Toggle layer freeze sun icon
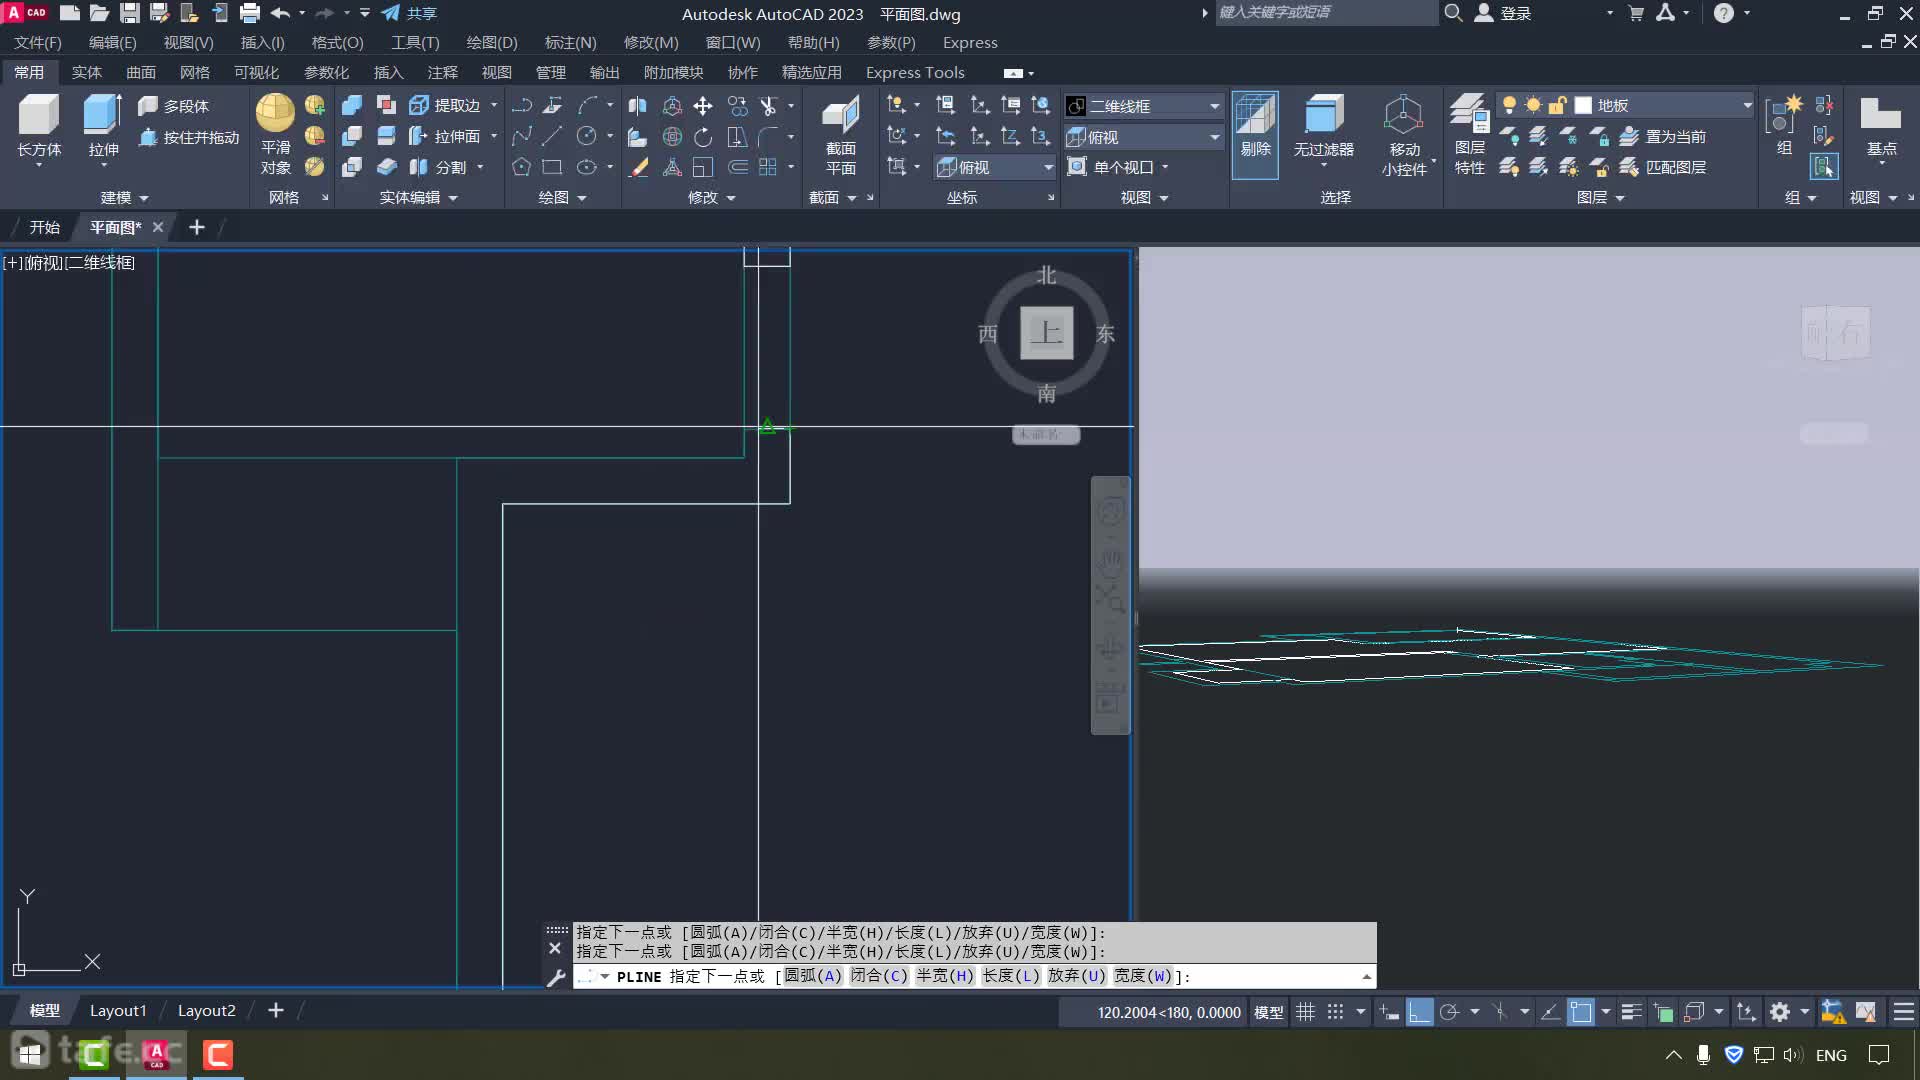The width and height of the screenshot is (1920, 1080). pos(1533,105)
